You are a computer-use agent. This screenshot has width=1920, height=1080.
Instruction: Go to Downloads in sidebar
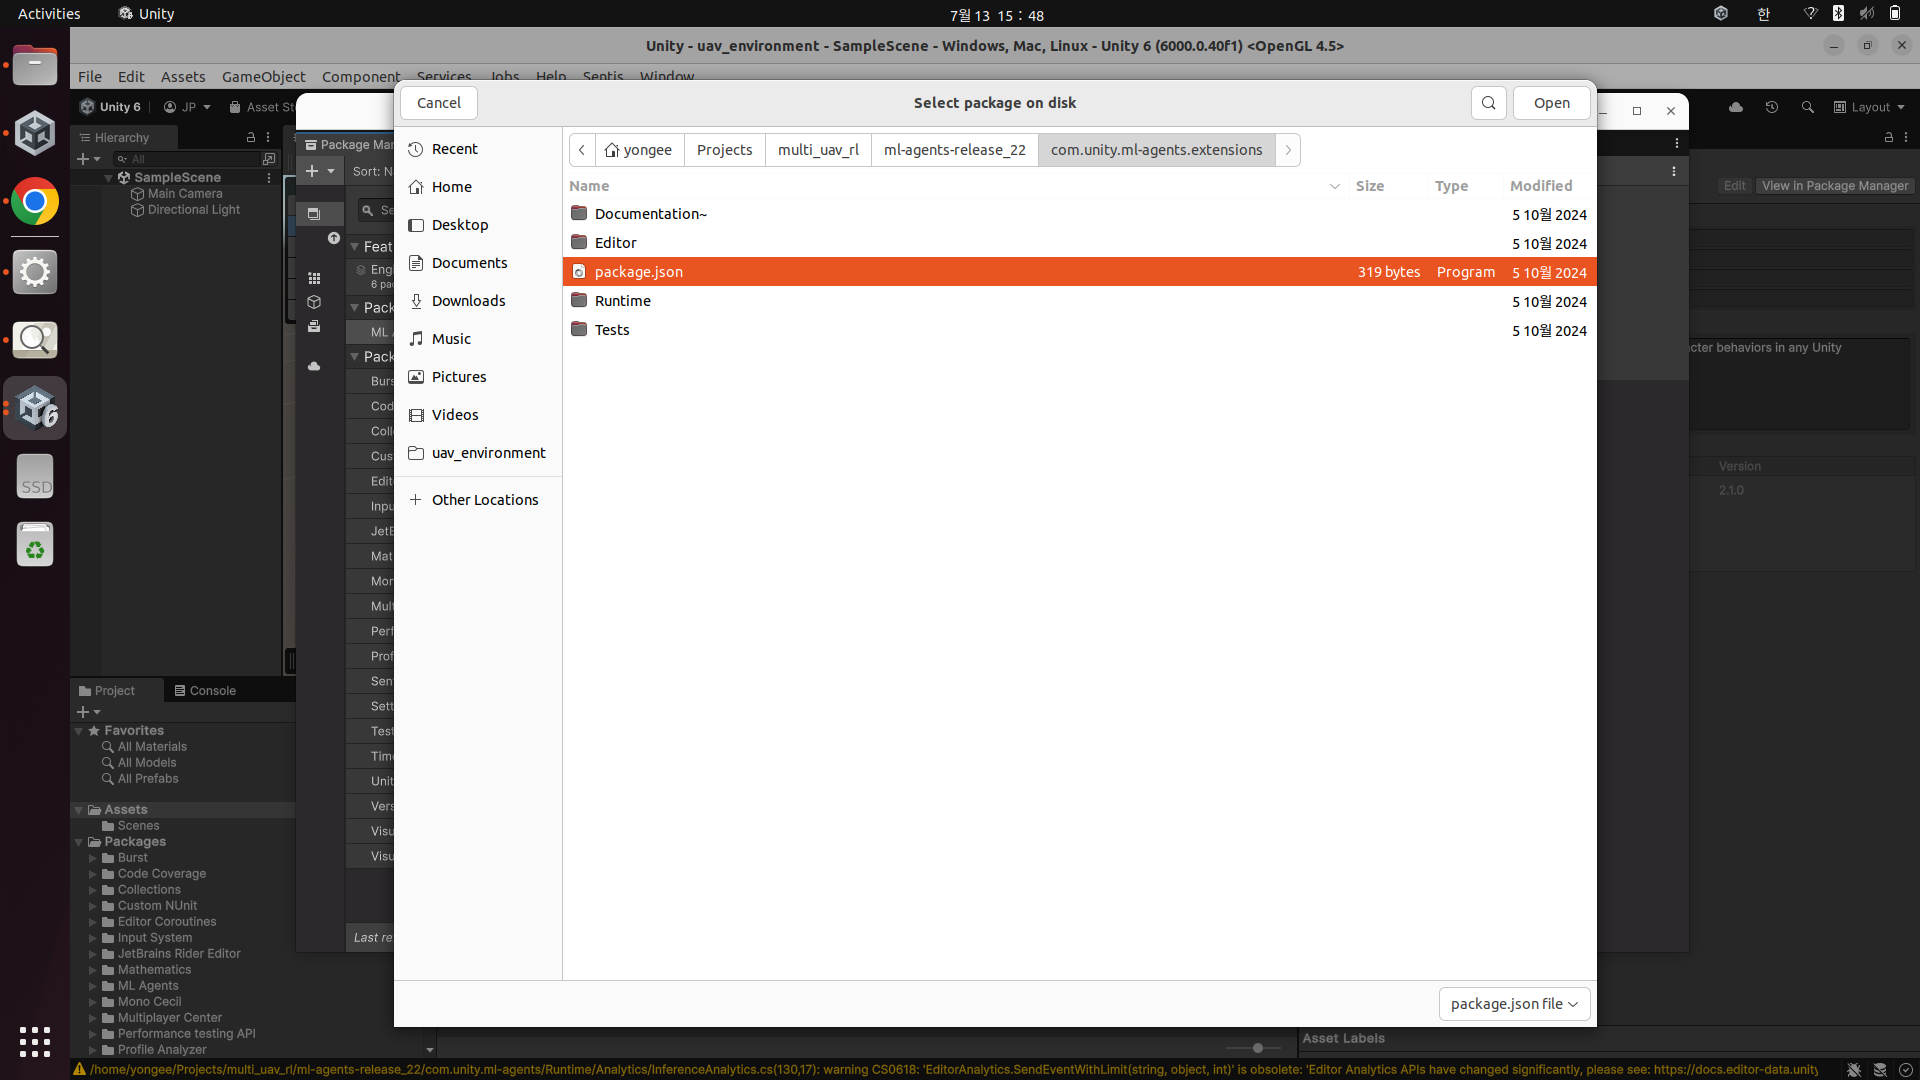(x=468, y=301)
